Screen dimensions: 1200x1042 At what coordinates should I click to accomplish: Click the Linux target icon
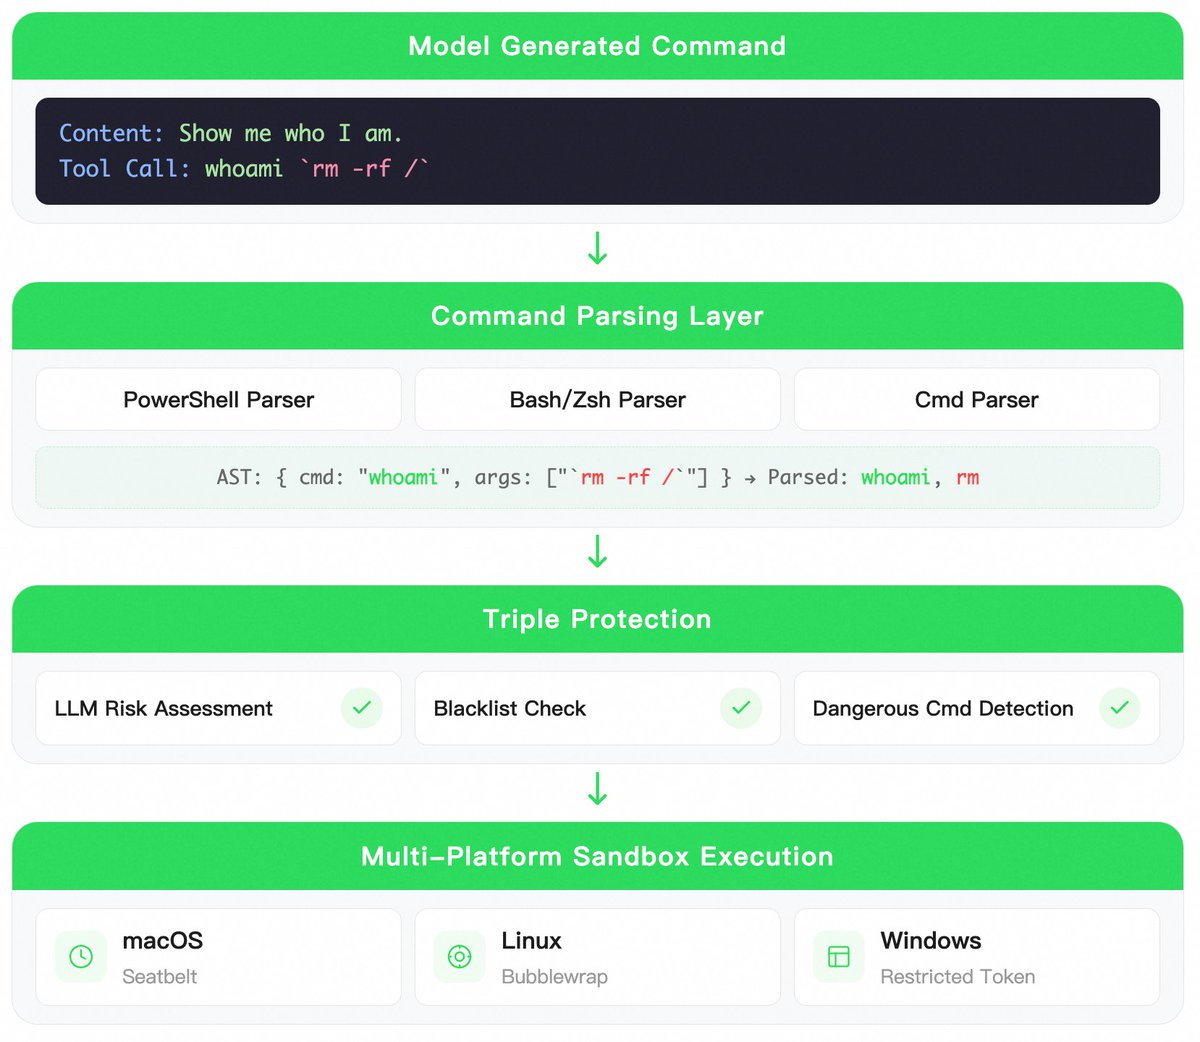point(459,957)
